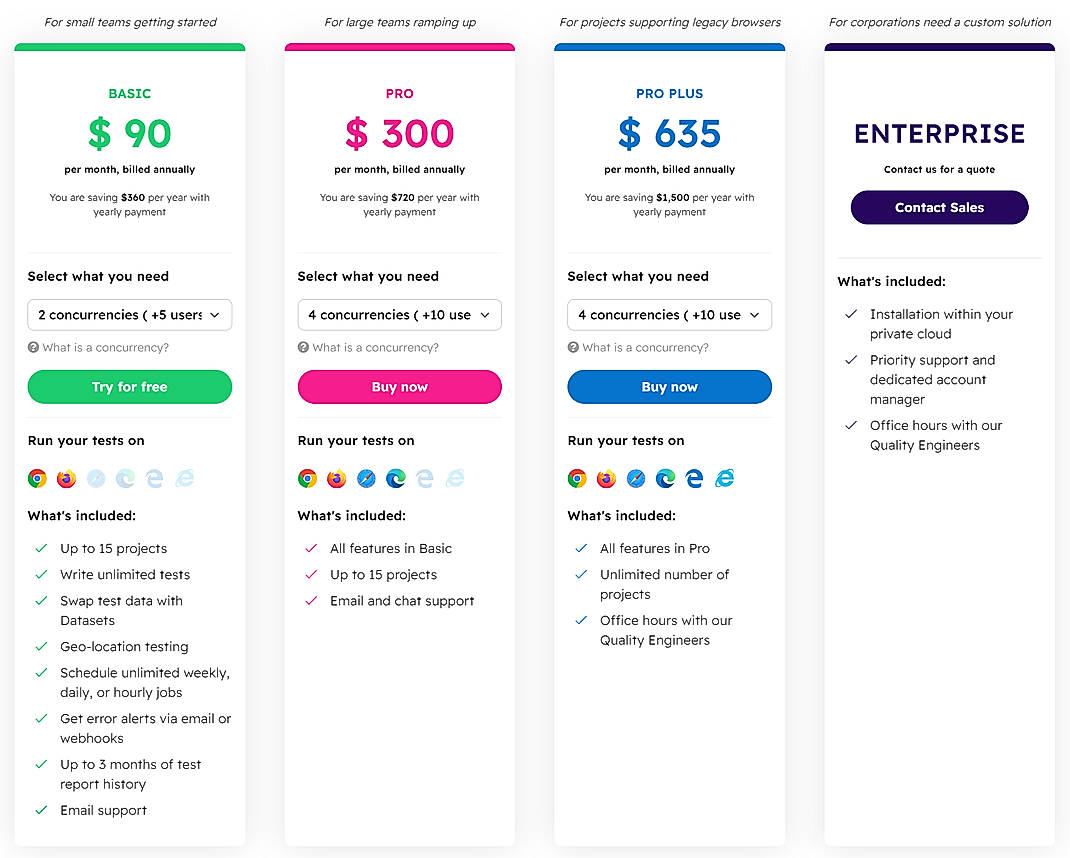
Task: Click the Chrome browser icon under Pro plan
Action: click(307, 478)
